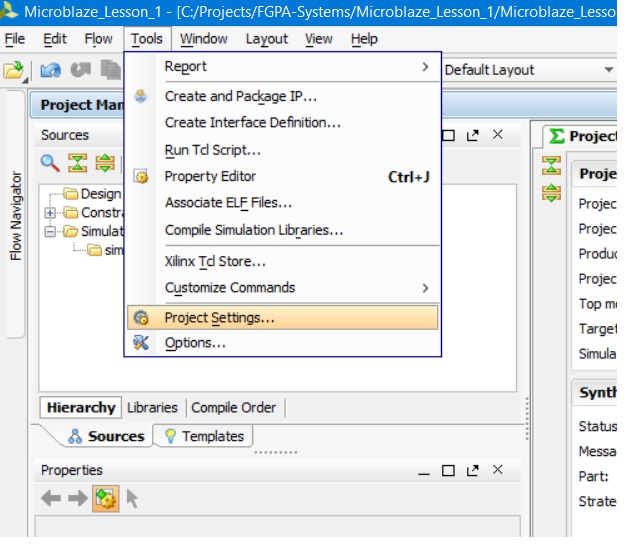Select the Libraries view tab
Viewport: 628px width, 546px height.
152,407
